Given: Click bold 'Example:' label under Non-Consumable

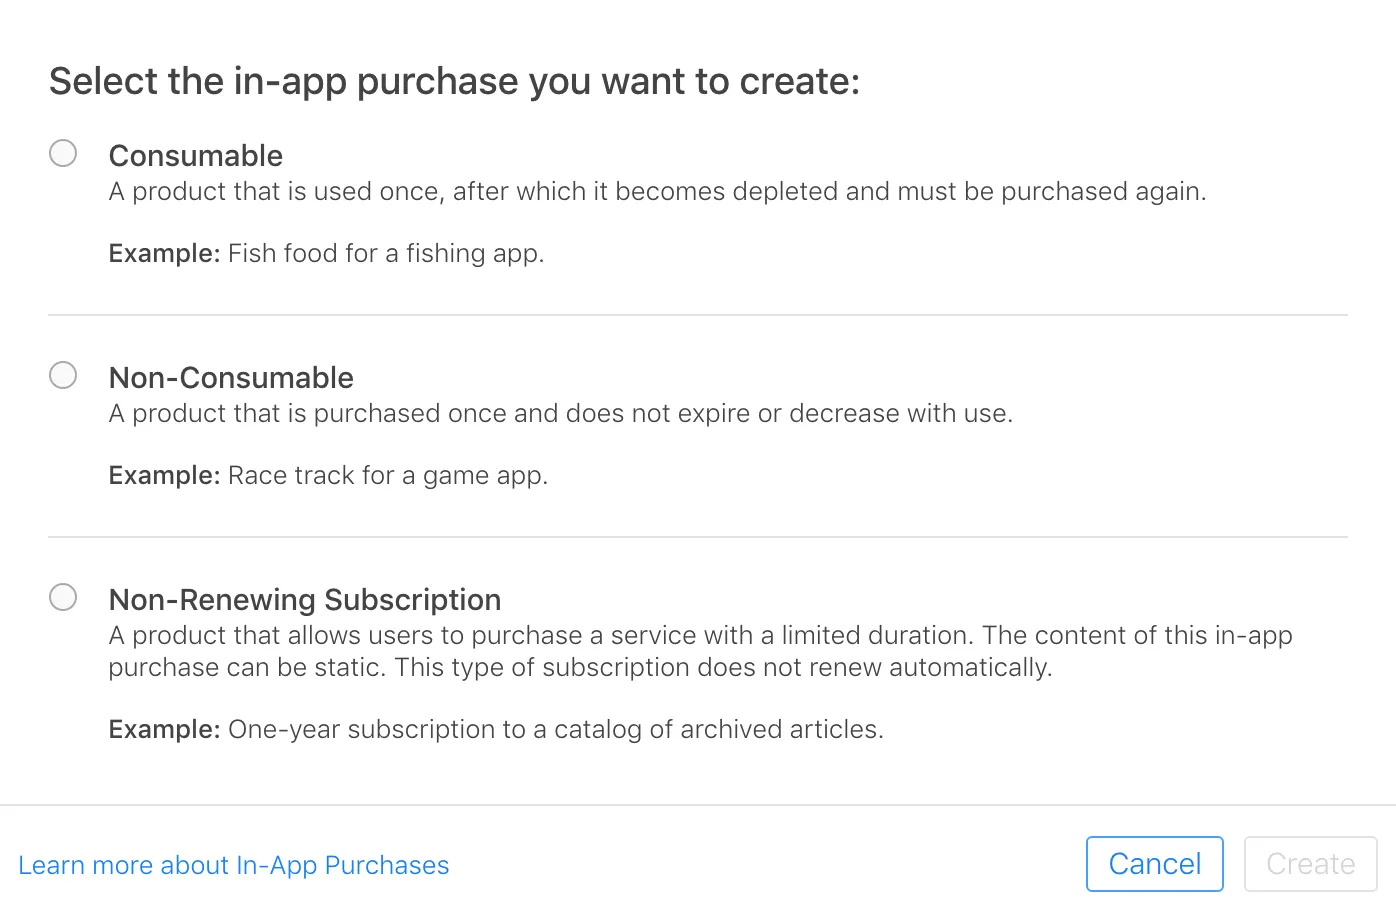Looking at the screenshot, I should (x=163, y=476).
